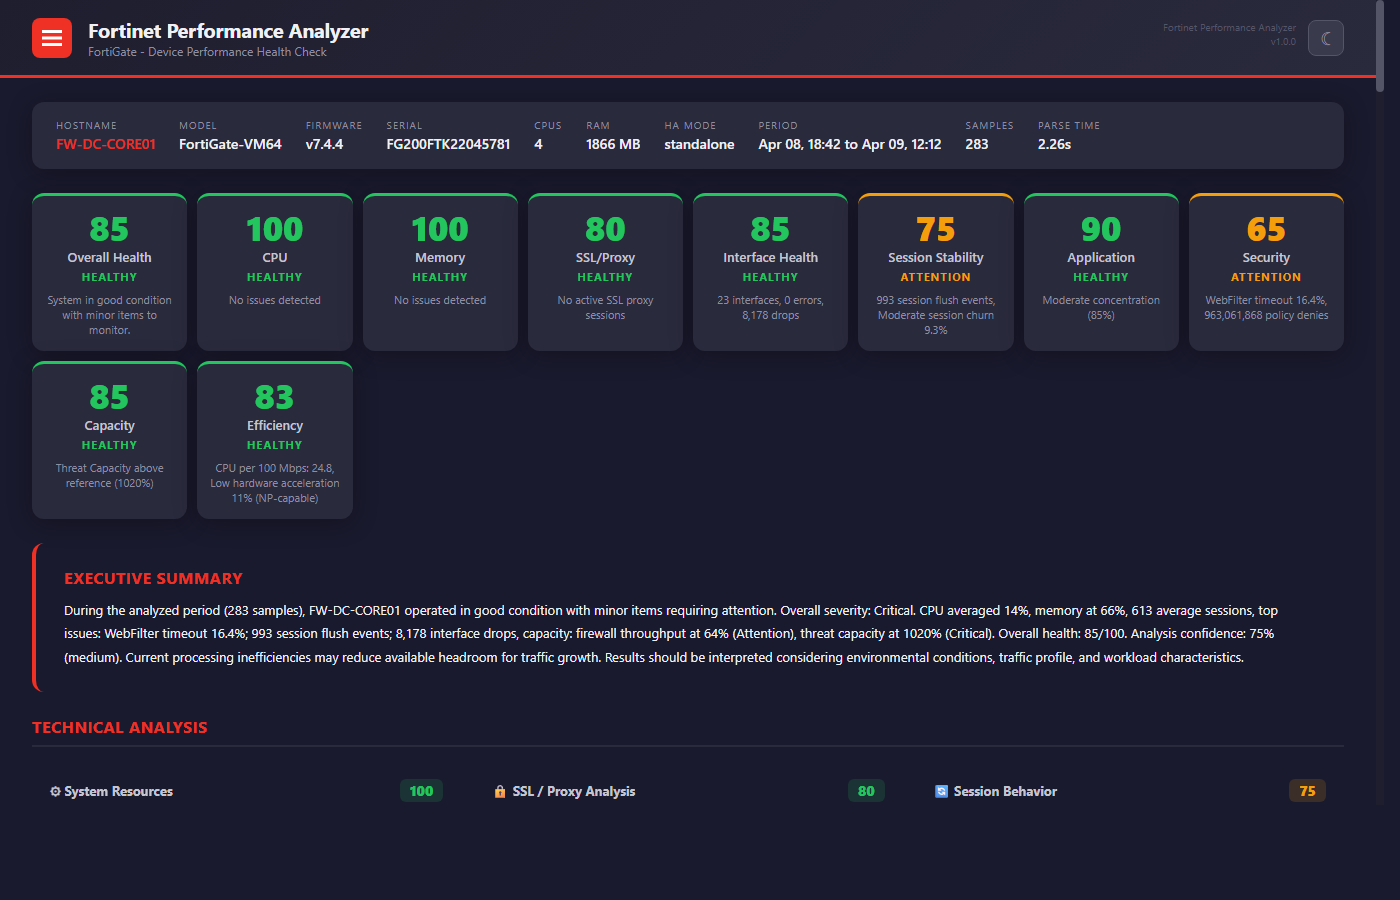Click the CPU score showing 100
The width and height of the screenshot is (1400, 900).
[274, 229]
